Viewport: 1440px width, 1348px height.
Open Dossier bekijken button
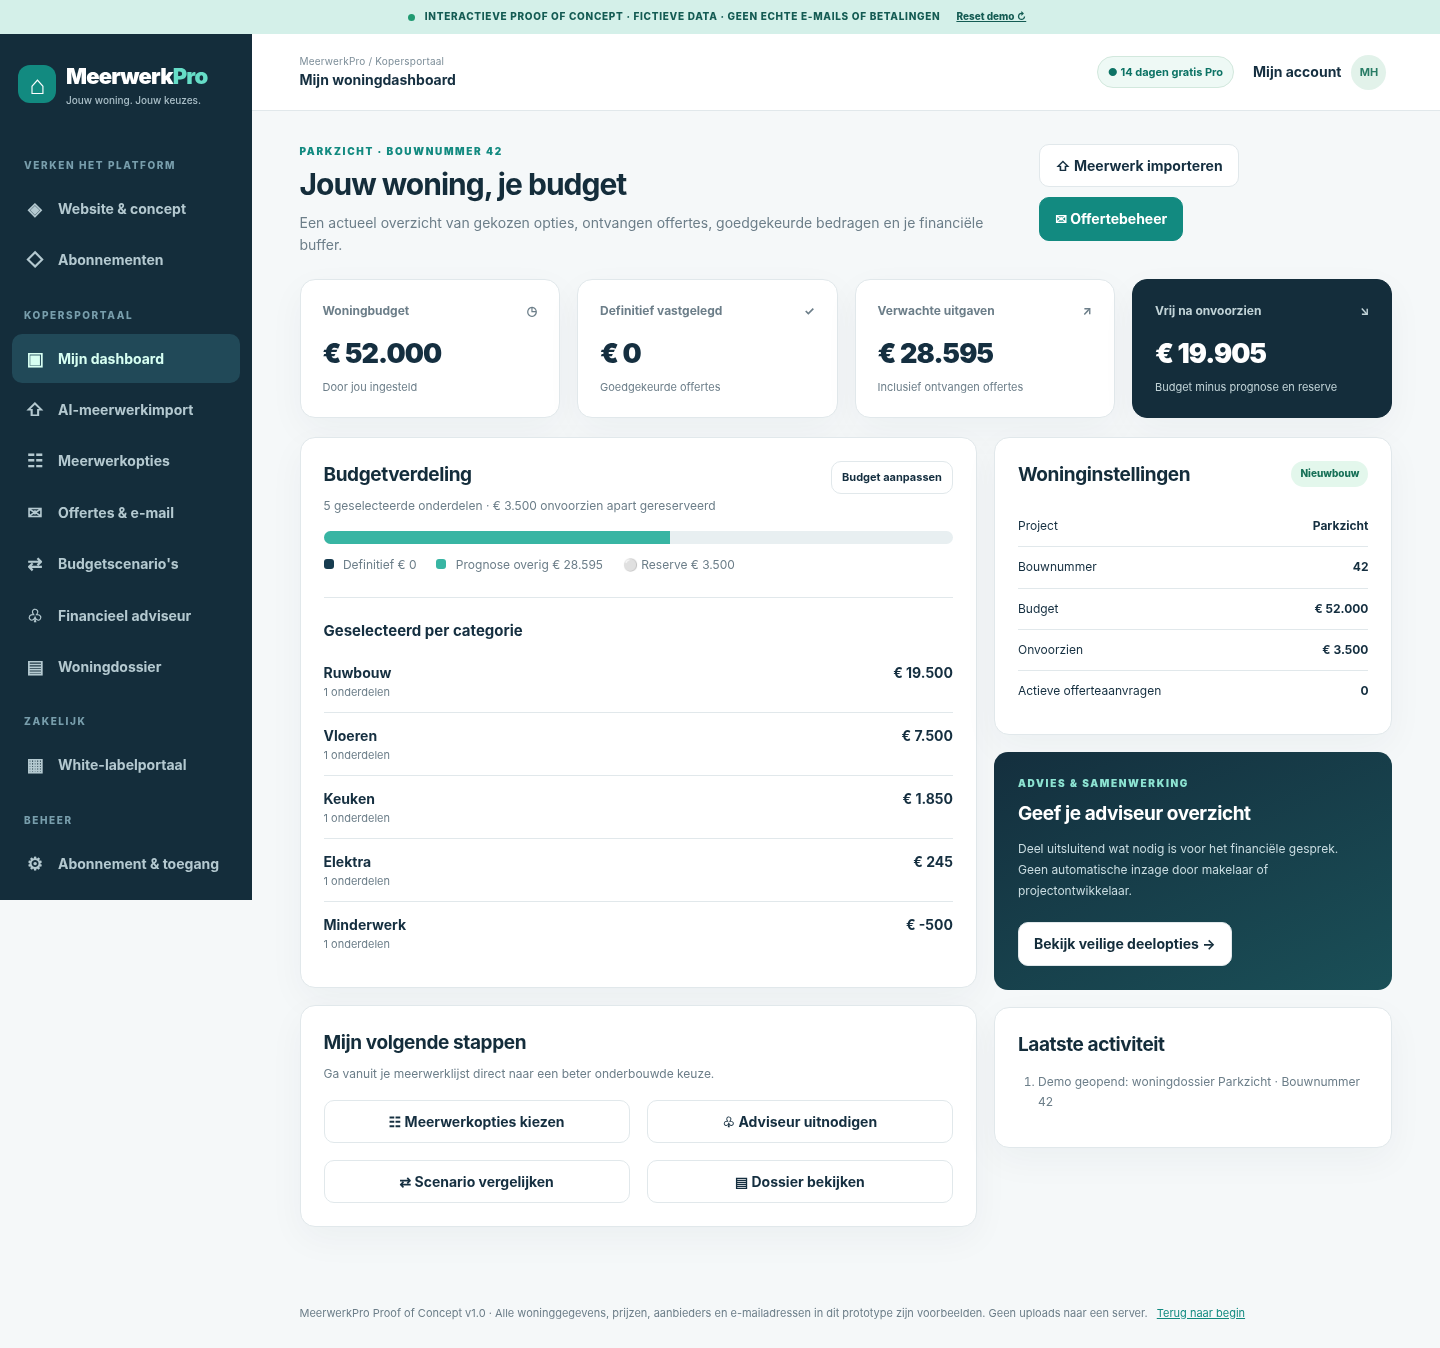coord(800,1182)
